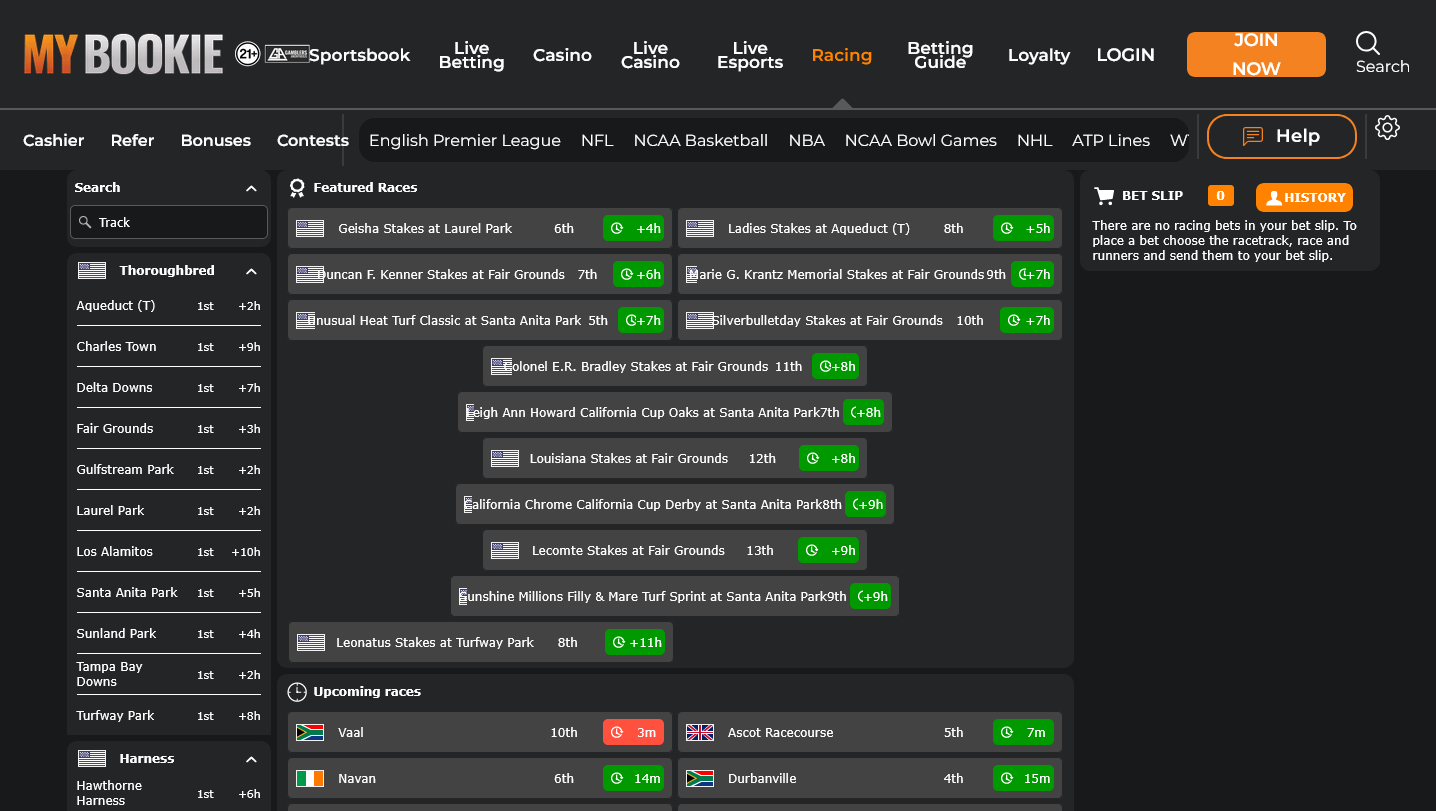Click the +4h timer on Geisha Stakes
The height and width of the screenshot is (811, 1436).
click(633, 229)
